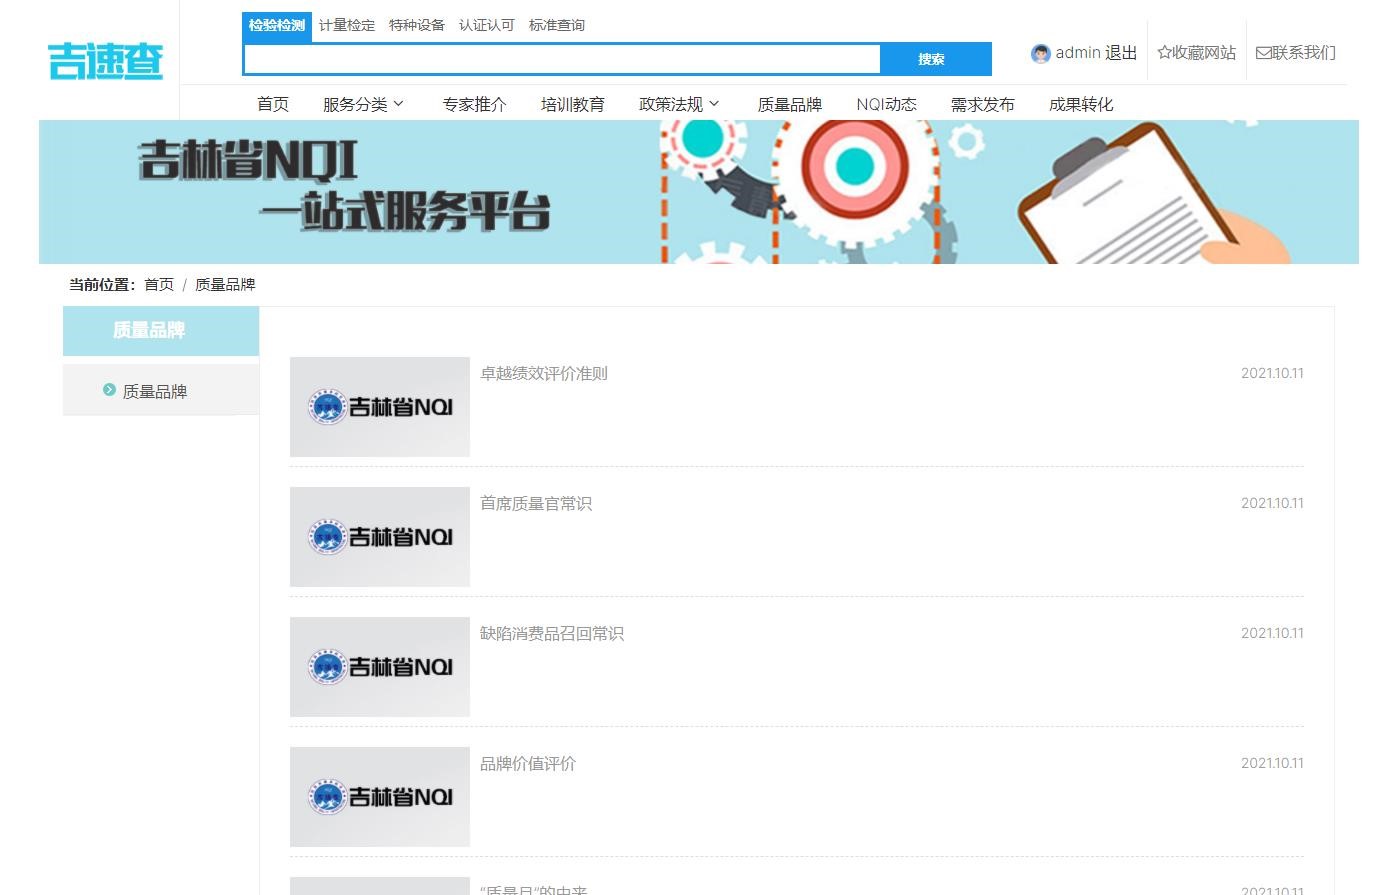The image size is (1397, 895).
Task: Go to NQI动态 in navigation
Action: pyautogui.click(x=886, y=104)
